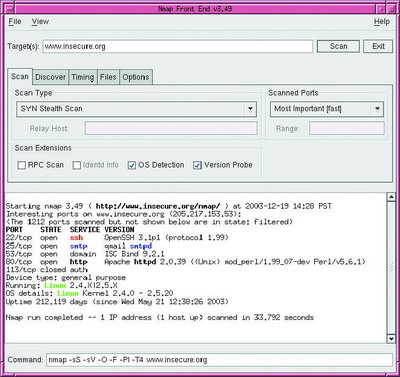This screenshot has height=377, width=400.
Task: Switch to the Timing tab
Action: 83,77
